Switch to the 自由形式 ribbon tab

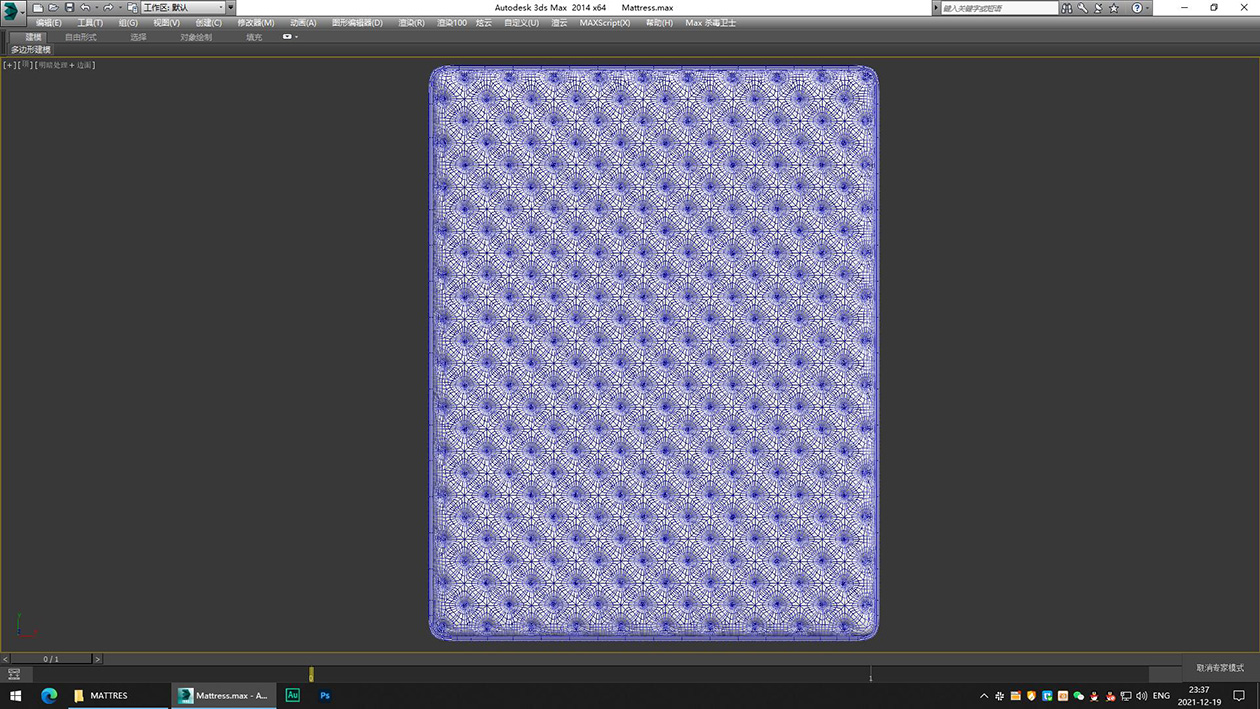(x=81, y=37)
